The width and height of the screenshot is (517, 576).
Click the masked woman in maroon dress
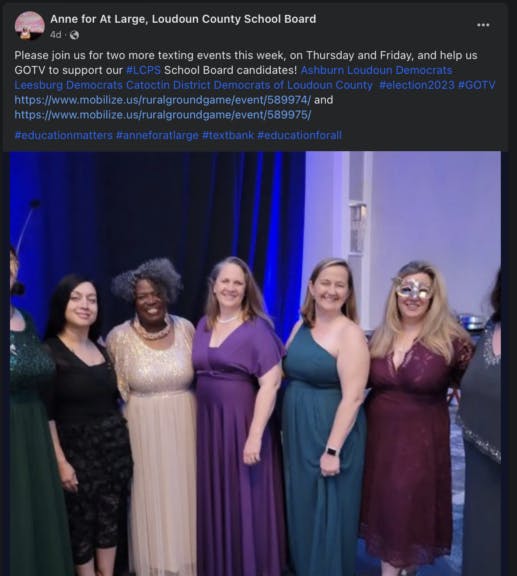pyautogui.click(x=413, y=415)
